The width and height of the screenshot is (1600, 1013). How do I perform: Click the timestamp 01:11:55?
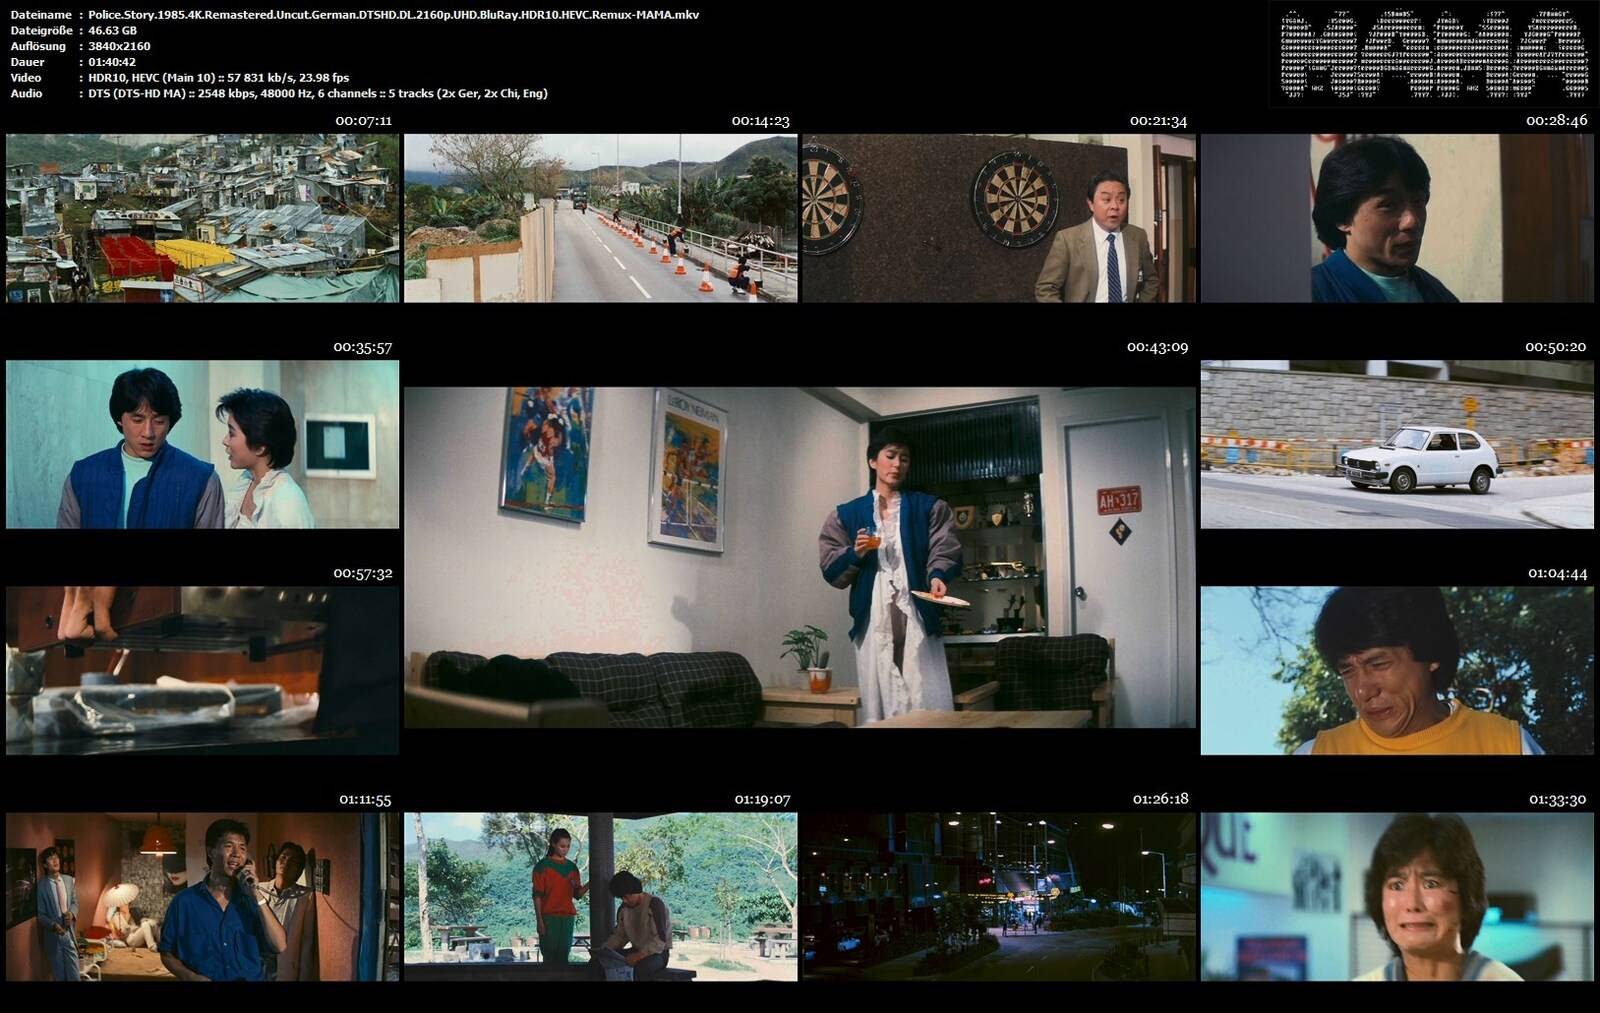[x=365, y=799]
